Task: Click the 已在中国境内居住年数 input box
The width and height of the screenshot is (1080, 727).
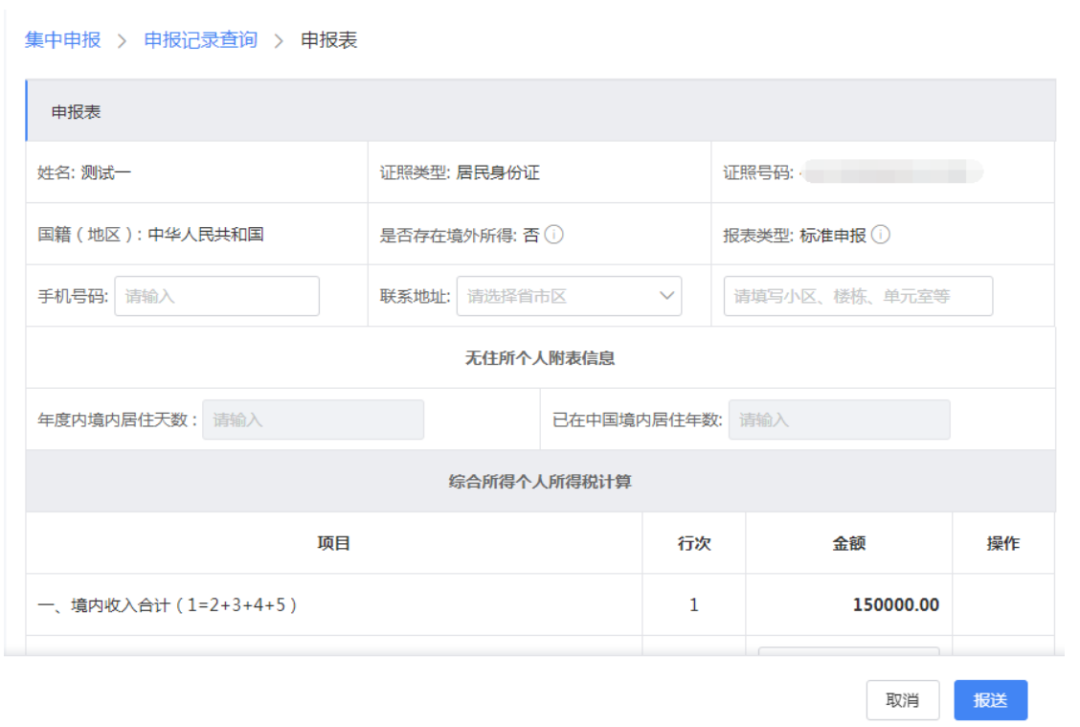Action: coord(840,420)
